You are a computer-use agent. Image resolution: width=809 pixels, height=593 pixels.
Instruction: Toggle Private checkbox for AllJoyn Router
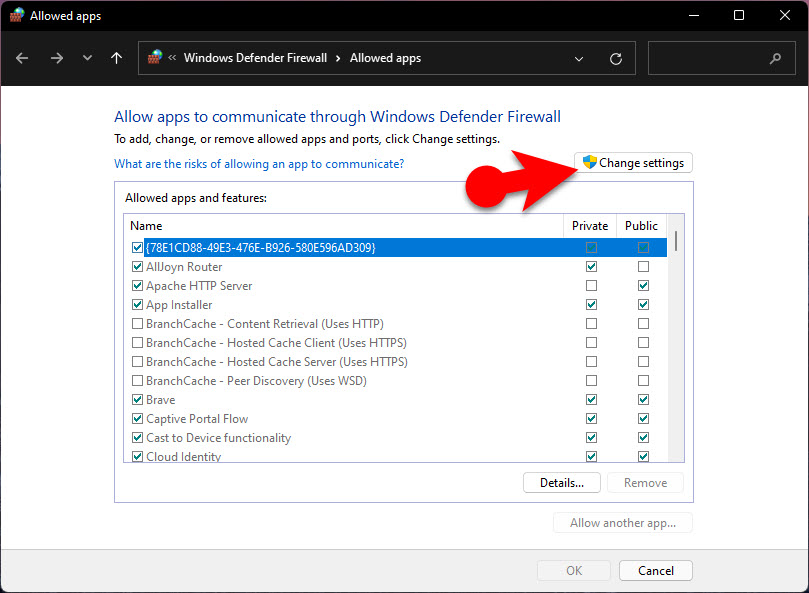(x=591, y=267)
